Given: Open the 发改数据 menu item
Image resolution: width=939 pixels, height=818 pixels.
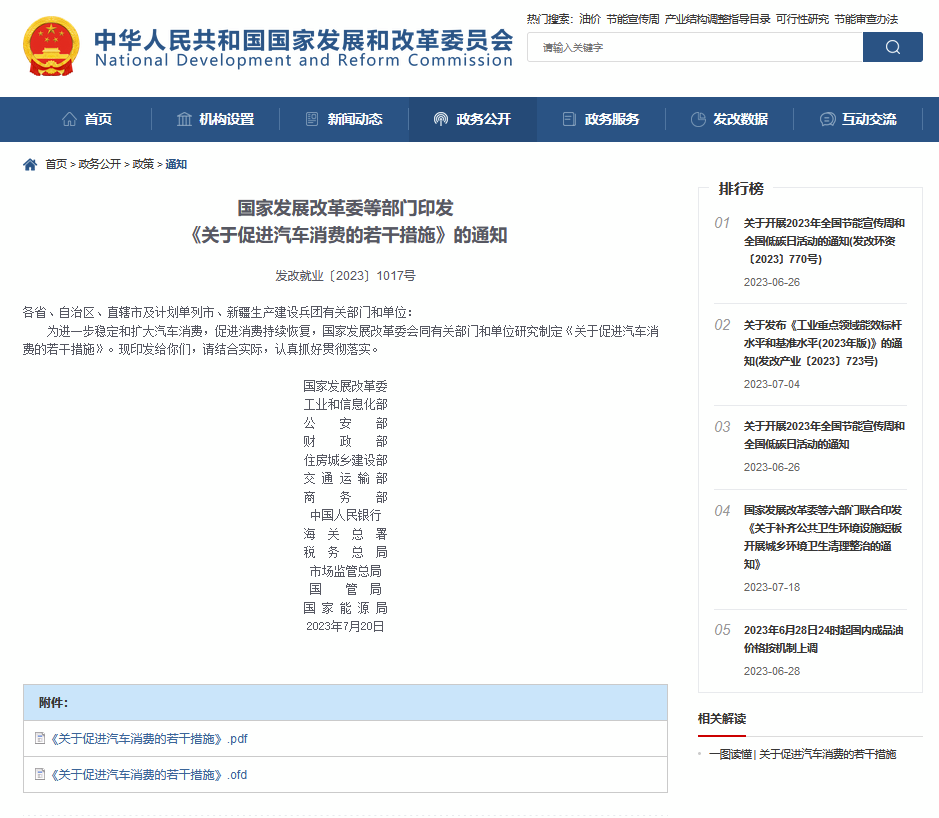Looking at the screenshot, I should click(729, 119).
